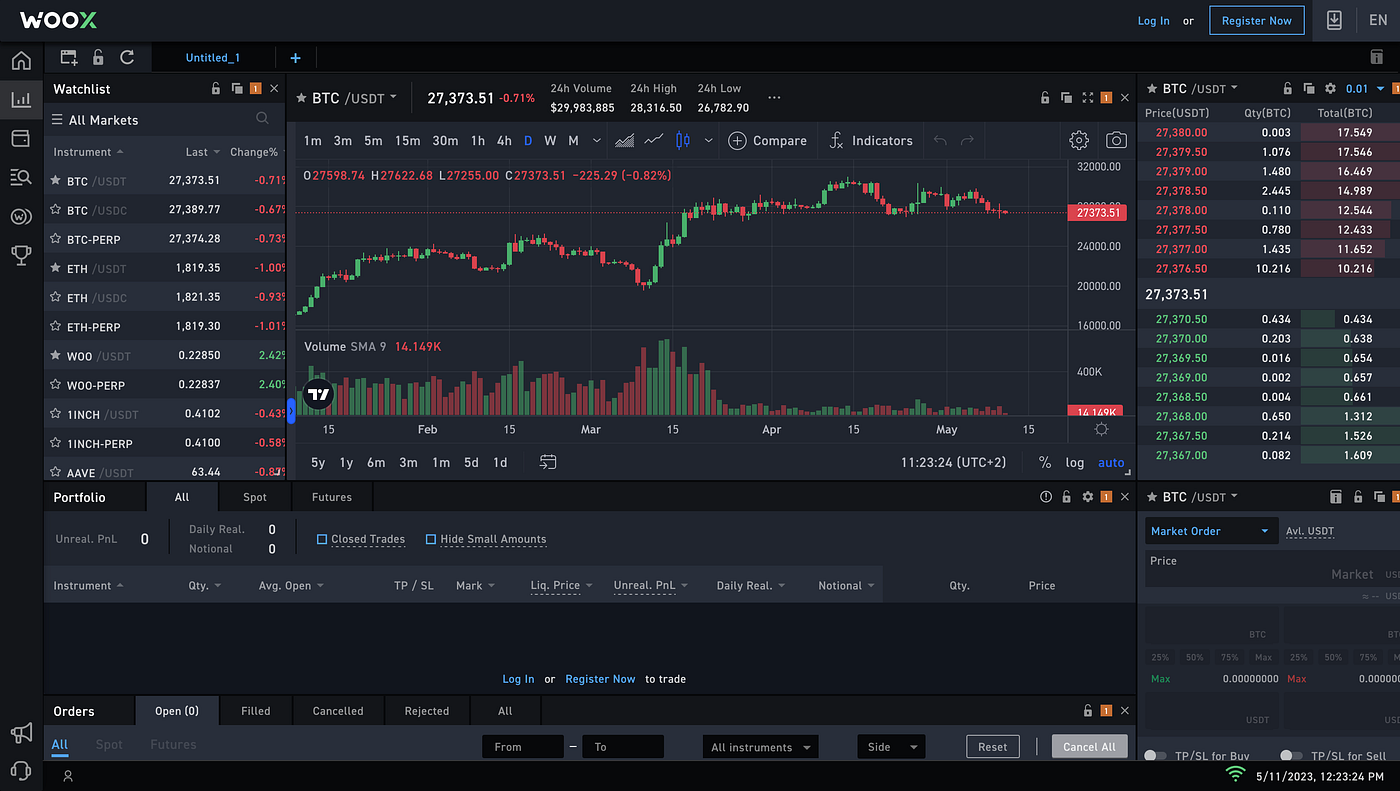Pop out the Watchlist panel
Screen dimensions: 1400x791
pos(237,89)
